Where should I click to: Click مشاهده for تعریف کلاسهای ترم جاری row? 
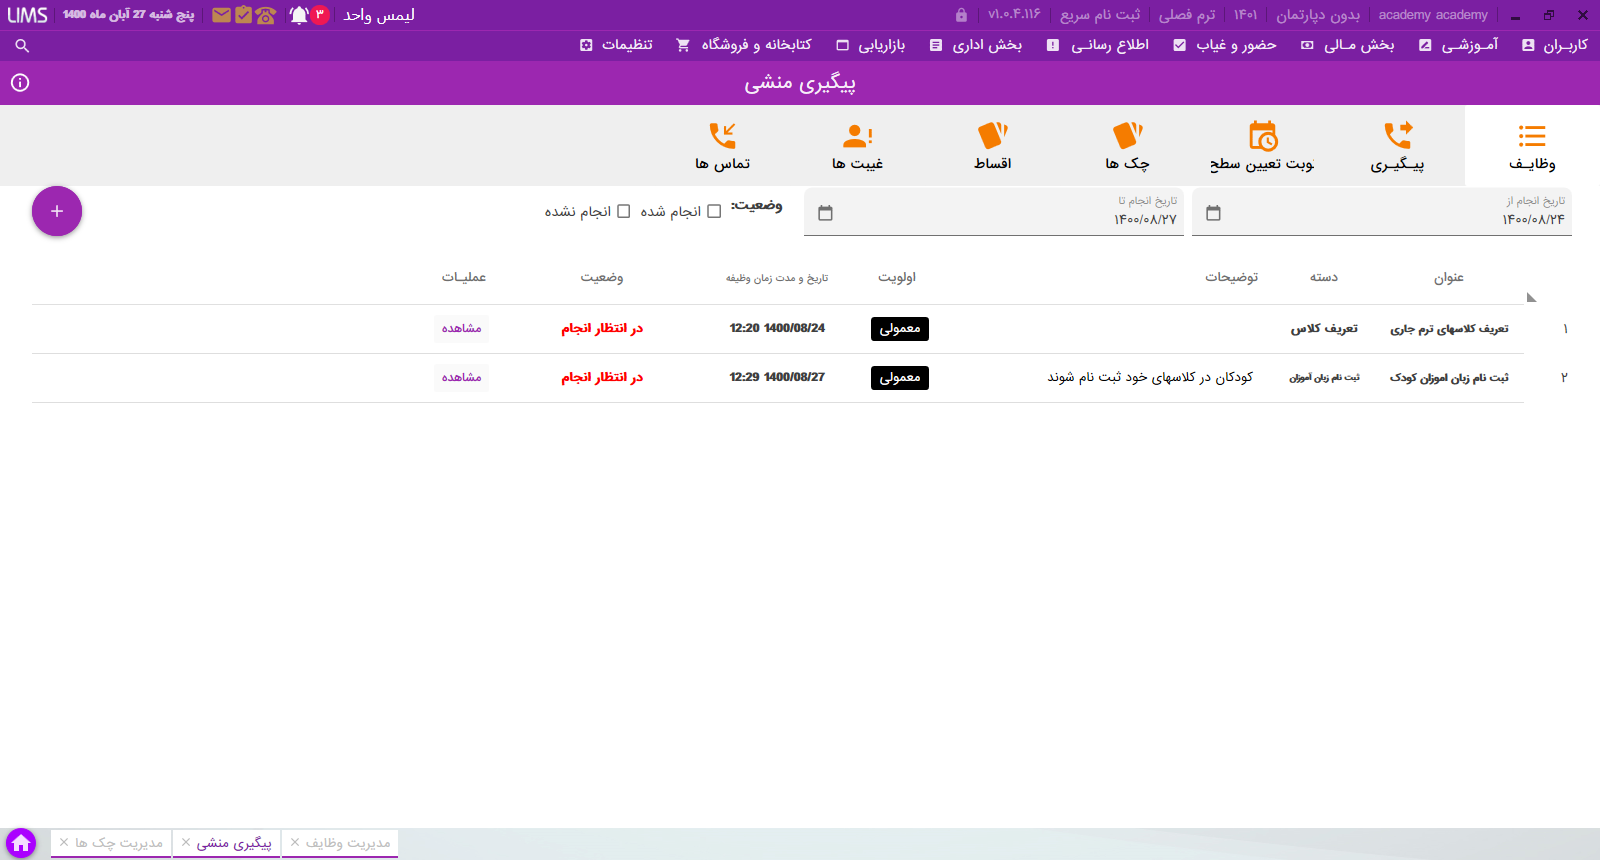pyautogui.click(x=461, y=328)
